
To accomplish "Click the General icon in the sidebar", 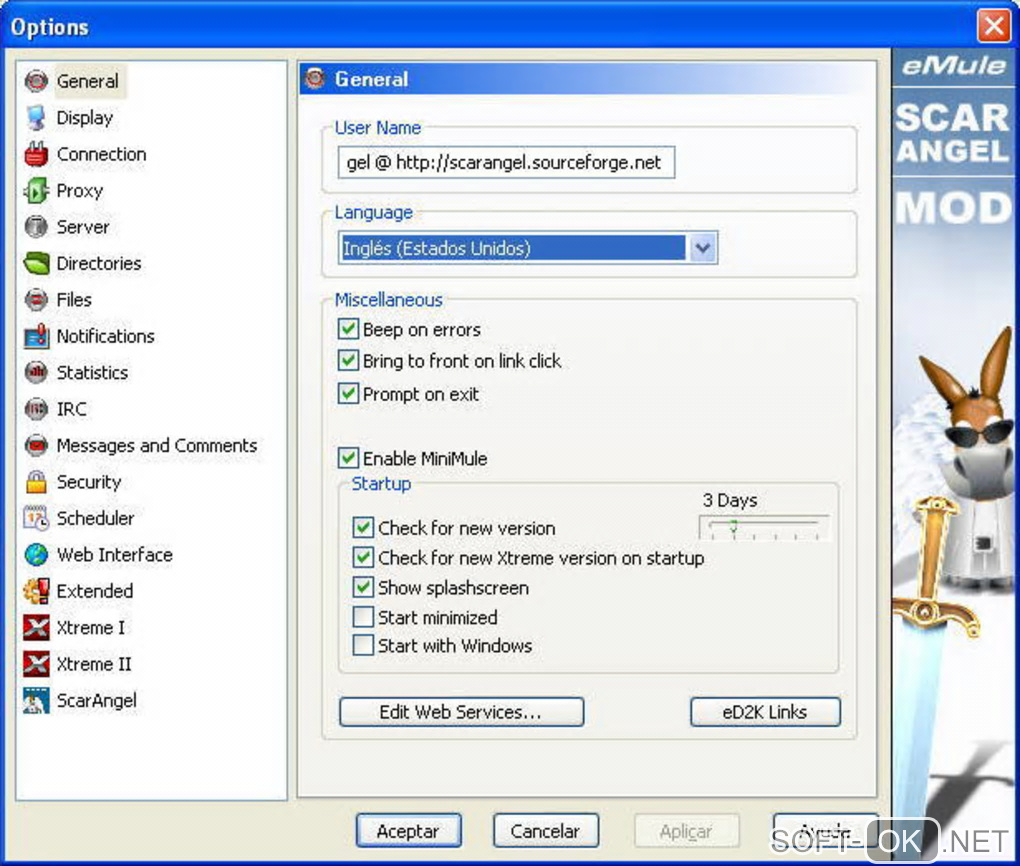I will (x=36, y=81).
